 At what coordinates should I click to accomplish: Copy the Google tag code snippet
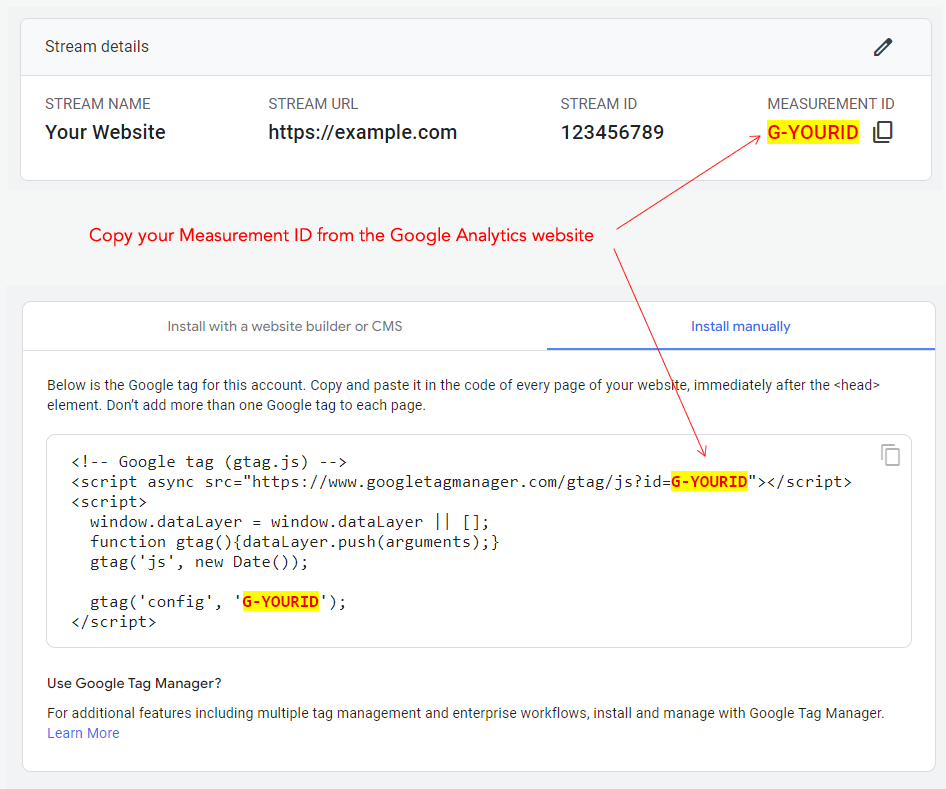click(x=890, y=455)
